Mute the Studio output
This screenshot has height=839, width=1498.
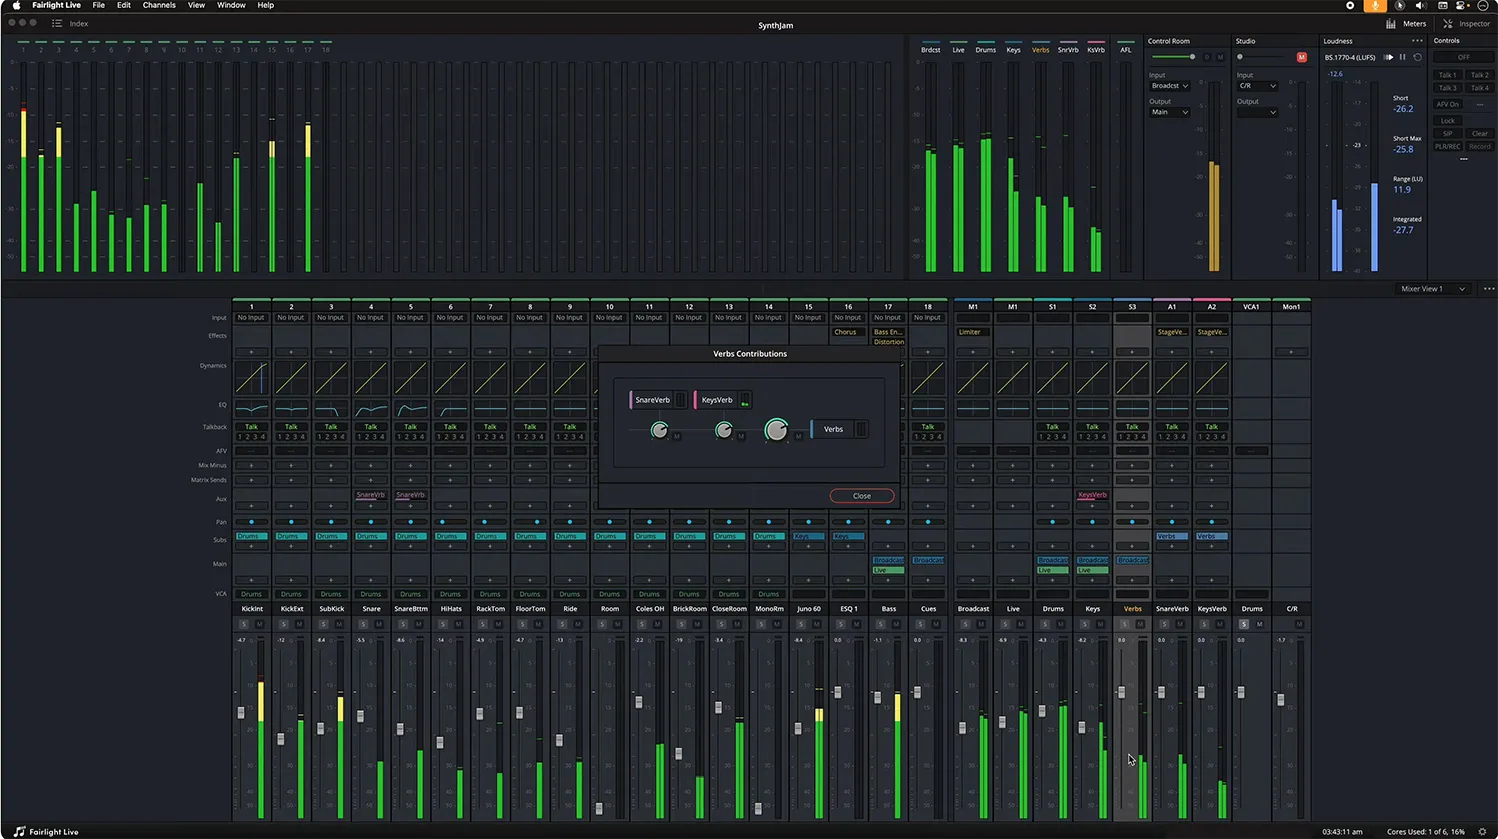coord(1301,57)
